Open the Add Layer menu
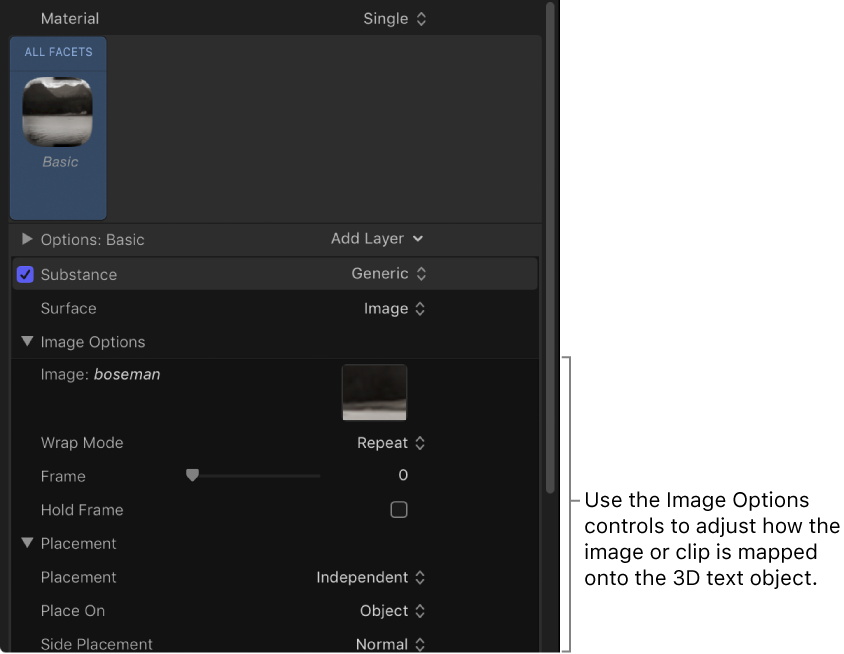The image size is (844, 654). pyautogui.click(x=377, y=239)
